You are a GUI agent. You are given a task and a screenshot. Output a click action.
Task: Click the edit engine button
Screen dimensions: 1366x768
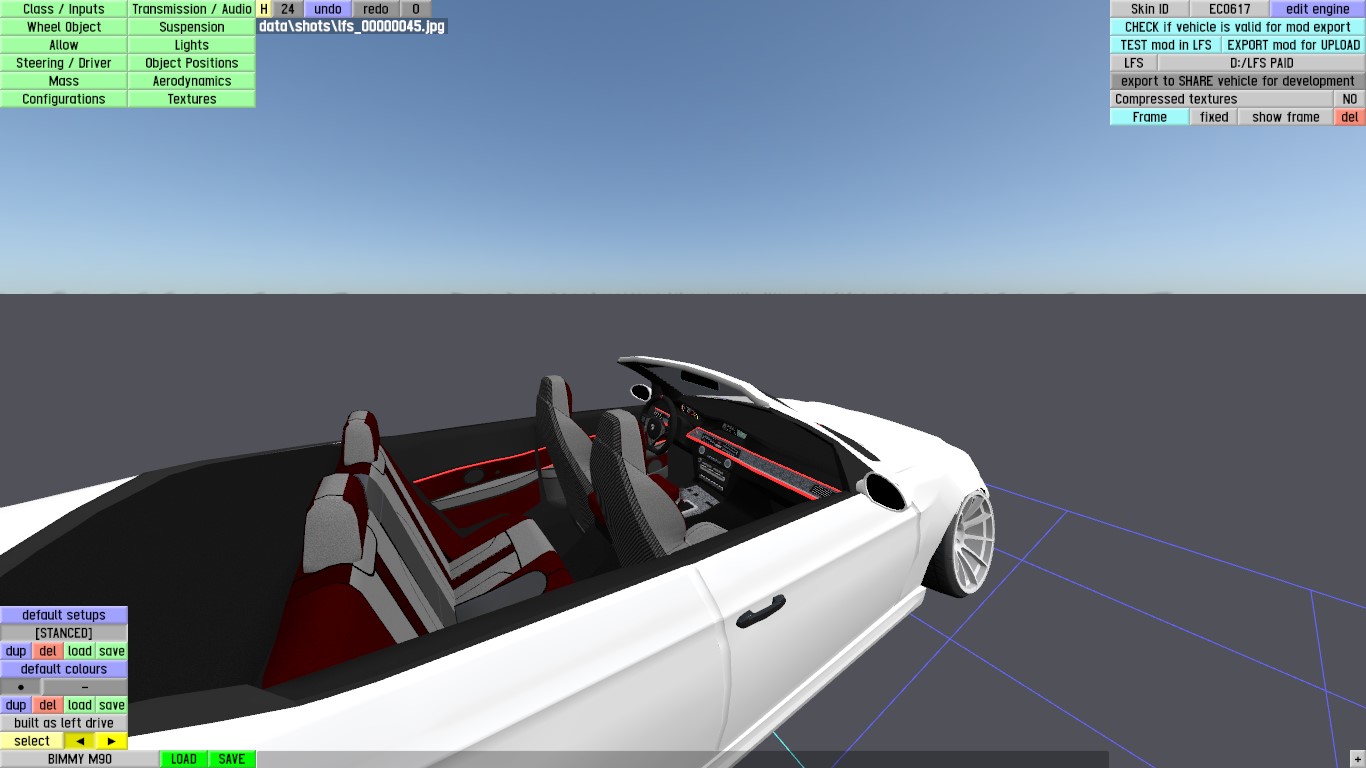(x=1318, y=9)
